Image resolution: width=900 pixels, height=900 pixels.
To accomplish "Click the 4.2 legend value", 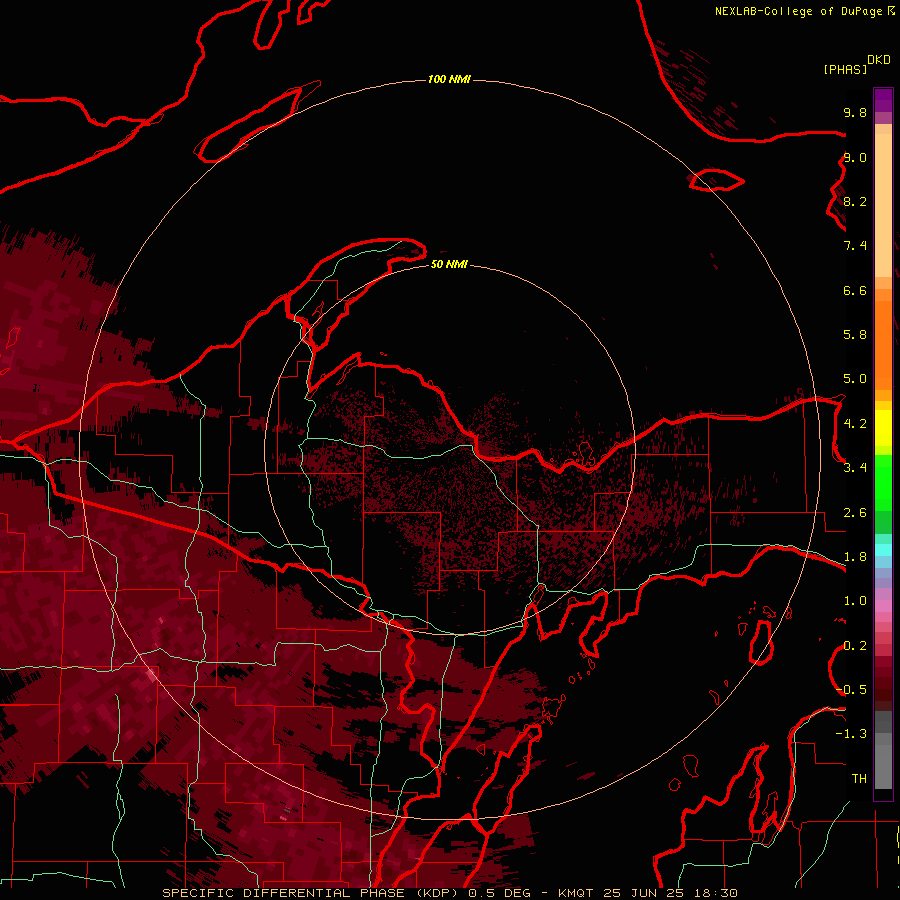I will coord(855,424).
